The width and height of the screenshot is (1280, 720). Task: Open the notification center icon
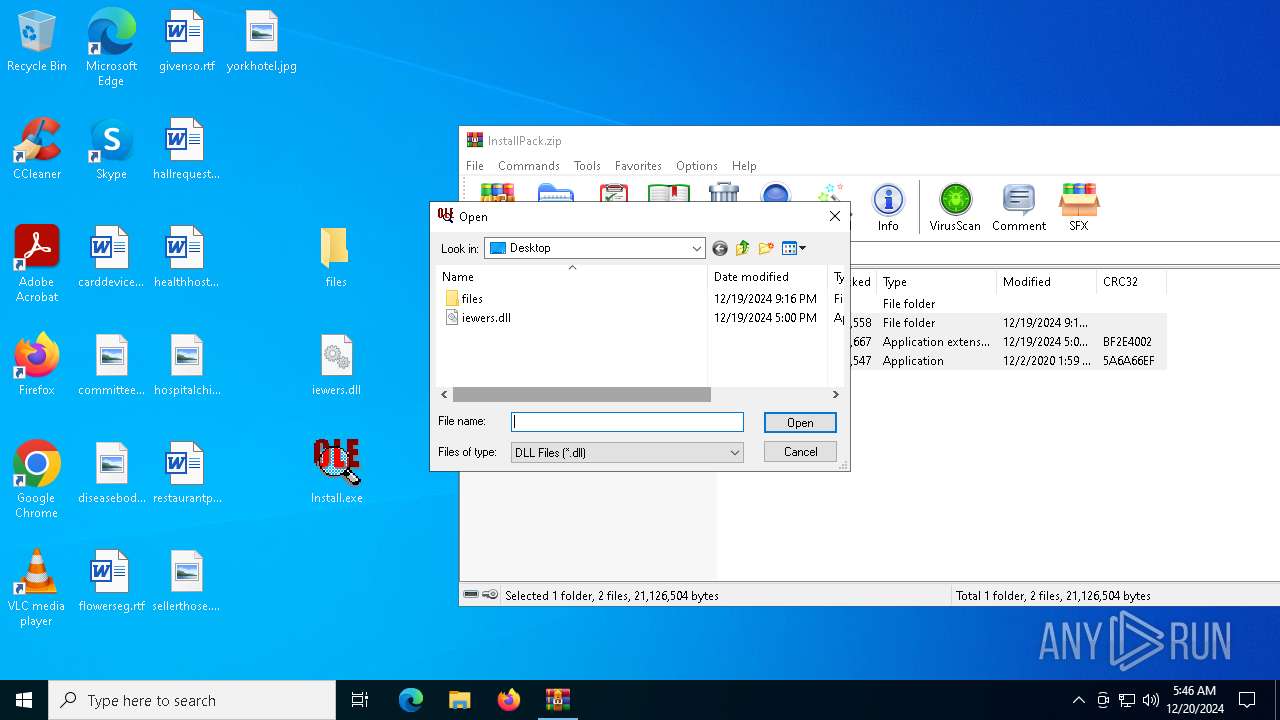(1247, 700)
